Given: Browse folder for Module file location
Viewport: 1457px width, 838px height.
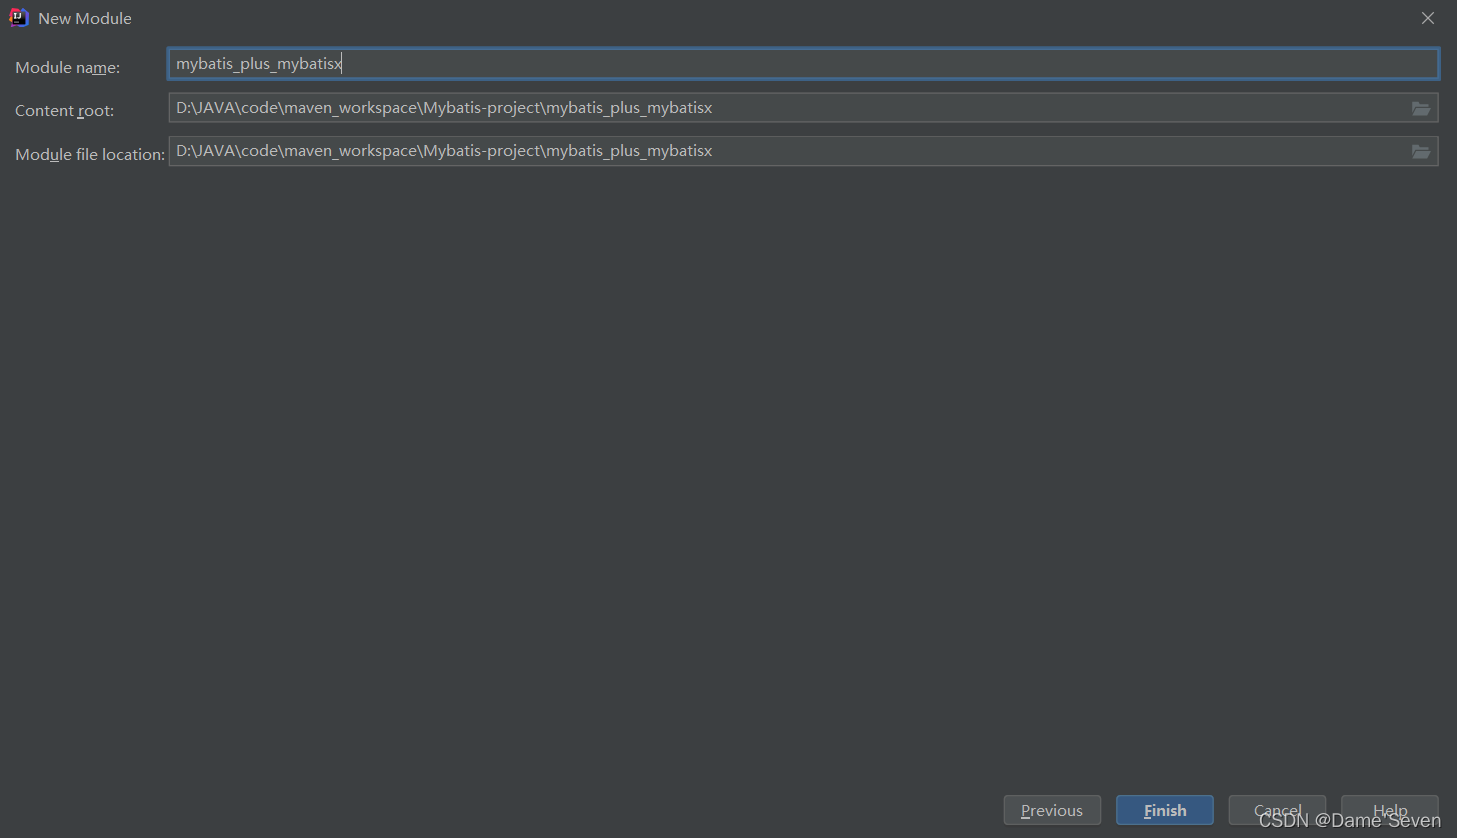Looking at the screenshot, I should (1420, 151).
